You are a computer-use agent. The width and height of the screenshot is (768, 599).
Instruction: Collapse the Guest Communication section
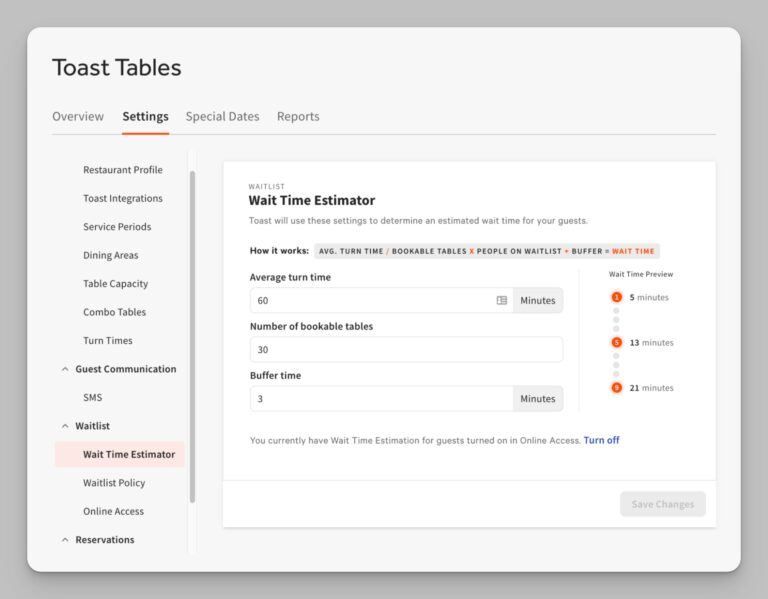point(65,369)
